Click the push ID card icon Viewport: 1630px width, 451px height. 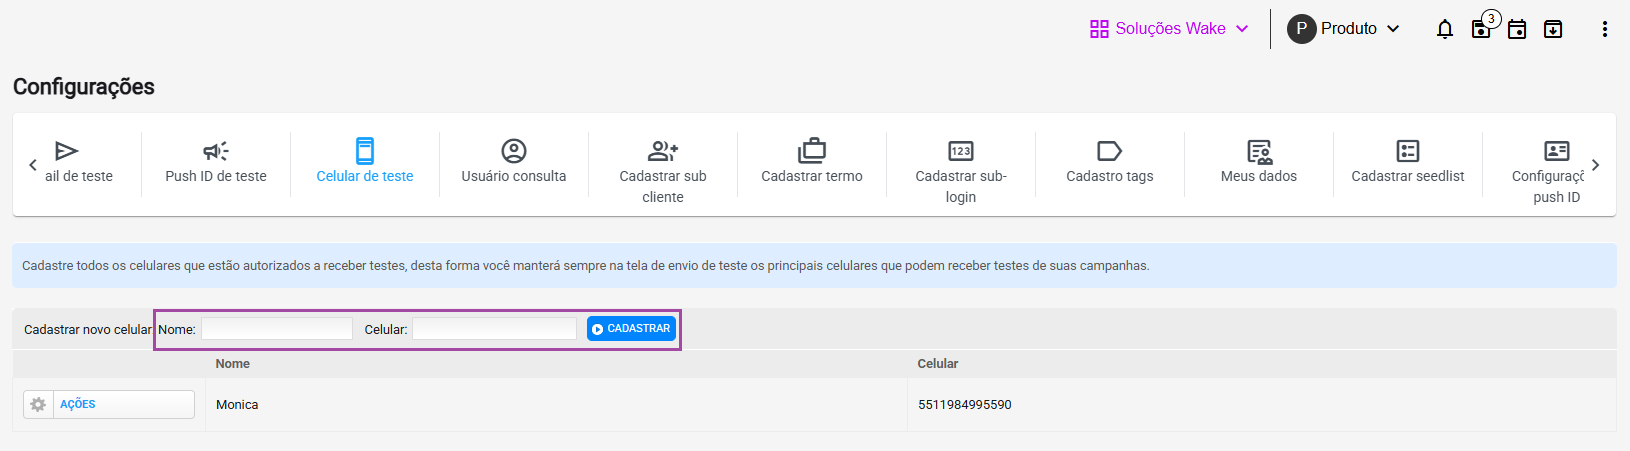click(x=1557, y=151)
